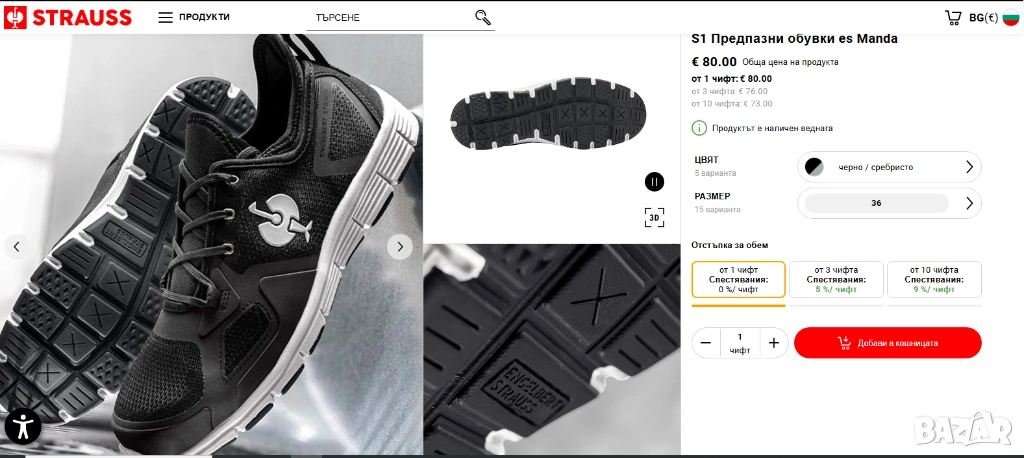Viewport: 1024px width, 458px height.
Task: Show the next product image
Action: point(399,247)
